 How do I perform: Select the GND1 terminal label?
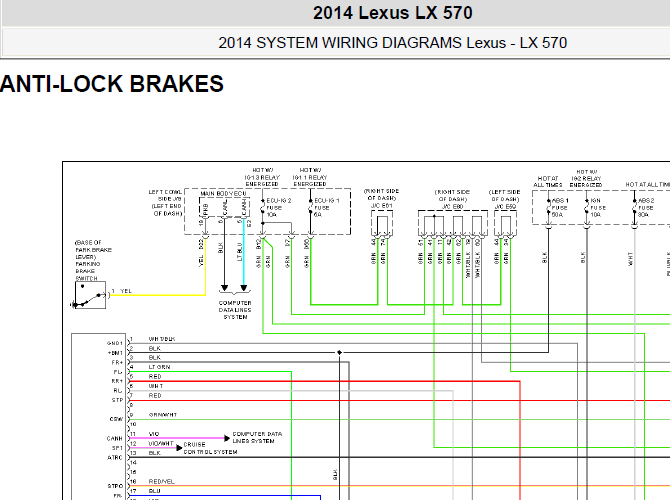(115, 343)
